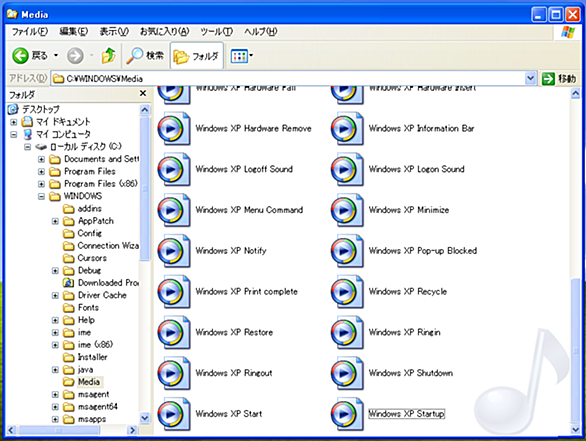Toggle the Folders (フォルダ) pane button
This screenshot has width=586, height=441.
click(197, 56)
